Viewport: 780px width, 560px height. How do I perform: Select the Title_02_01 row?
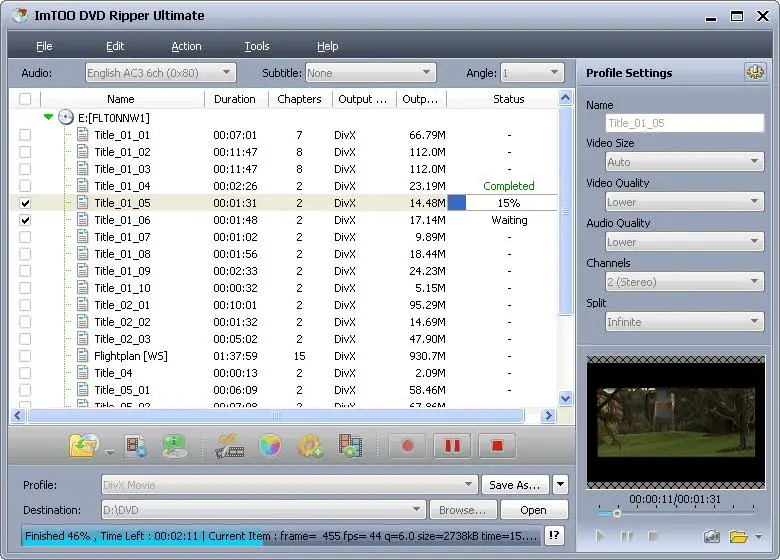coord(284,305)
